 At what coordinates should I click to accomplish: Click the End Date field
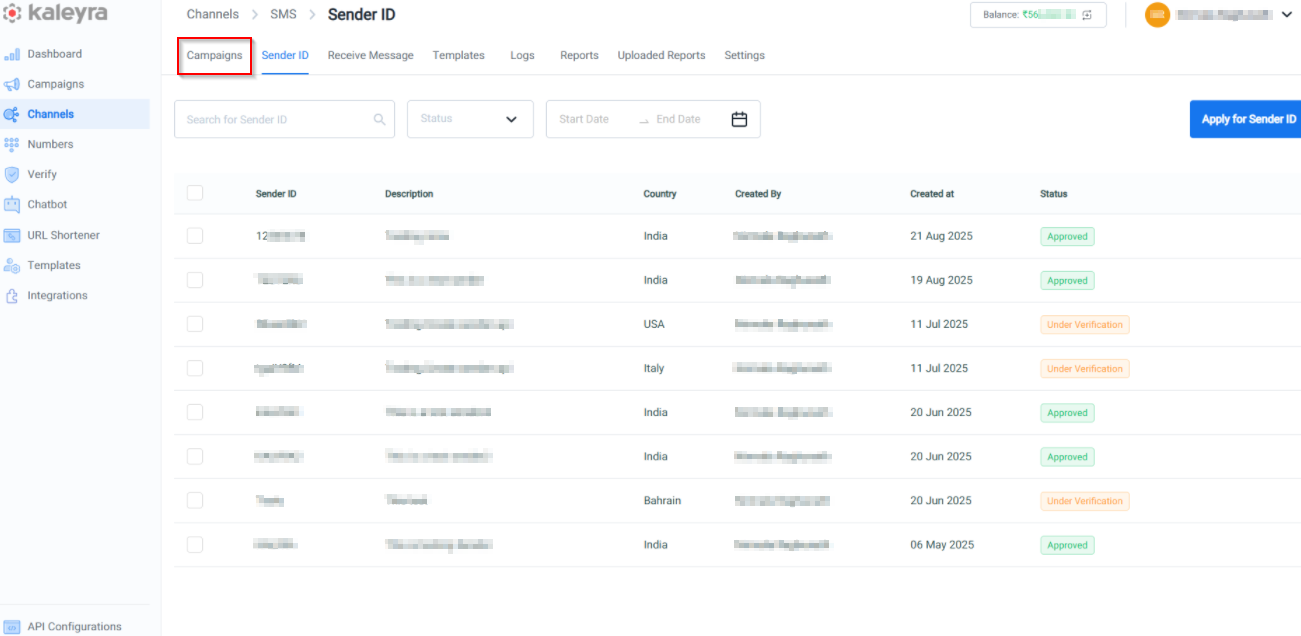tap(678, 119)
